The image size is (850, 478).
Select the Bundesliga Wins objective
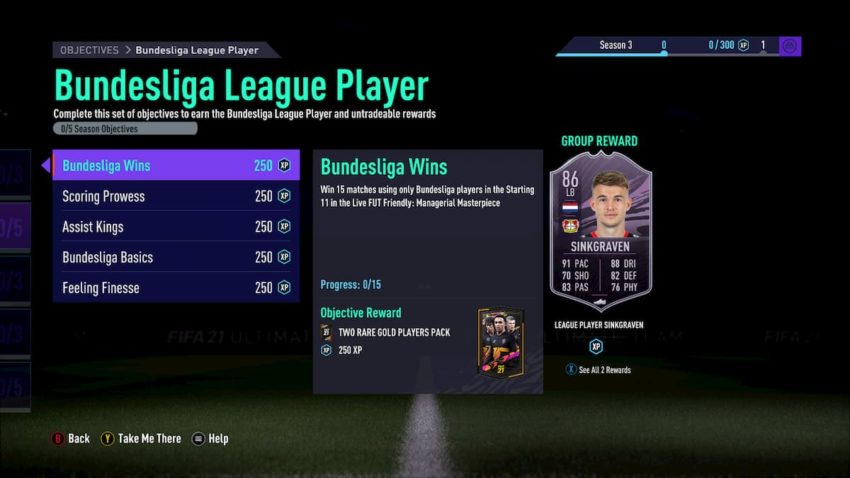tap(176, 165)
